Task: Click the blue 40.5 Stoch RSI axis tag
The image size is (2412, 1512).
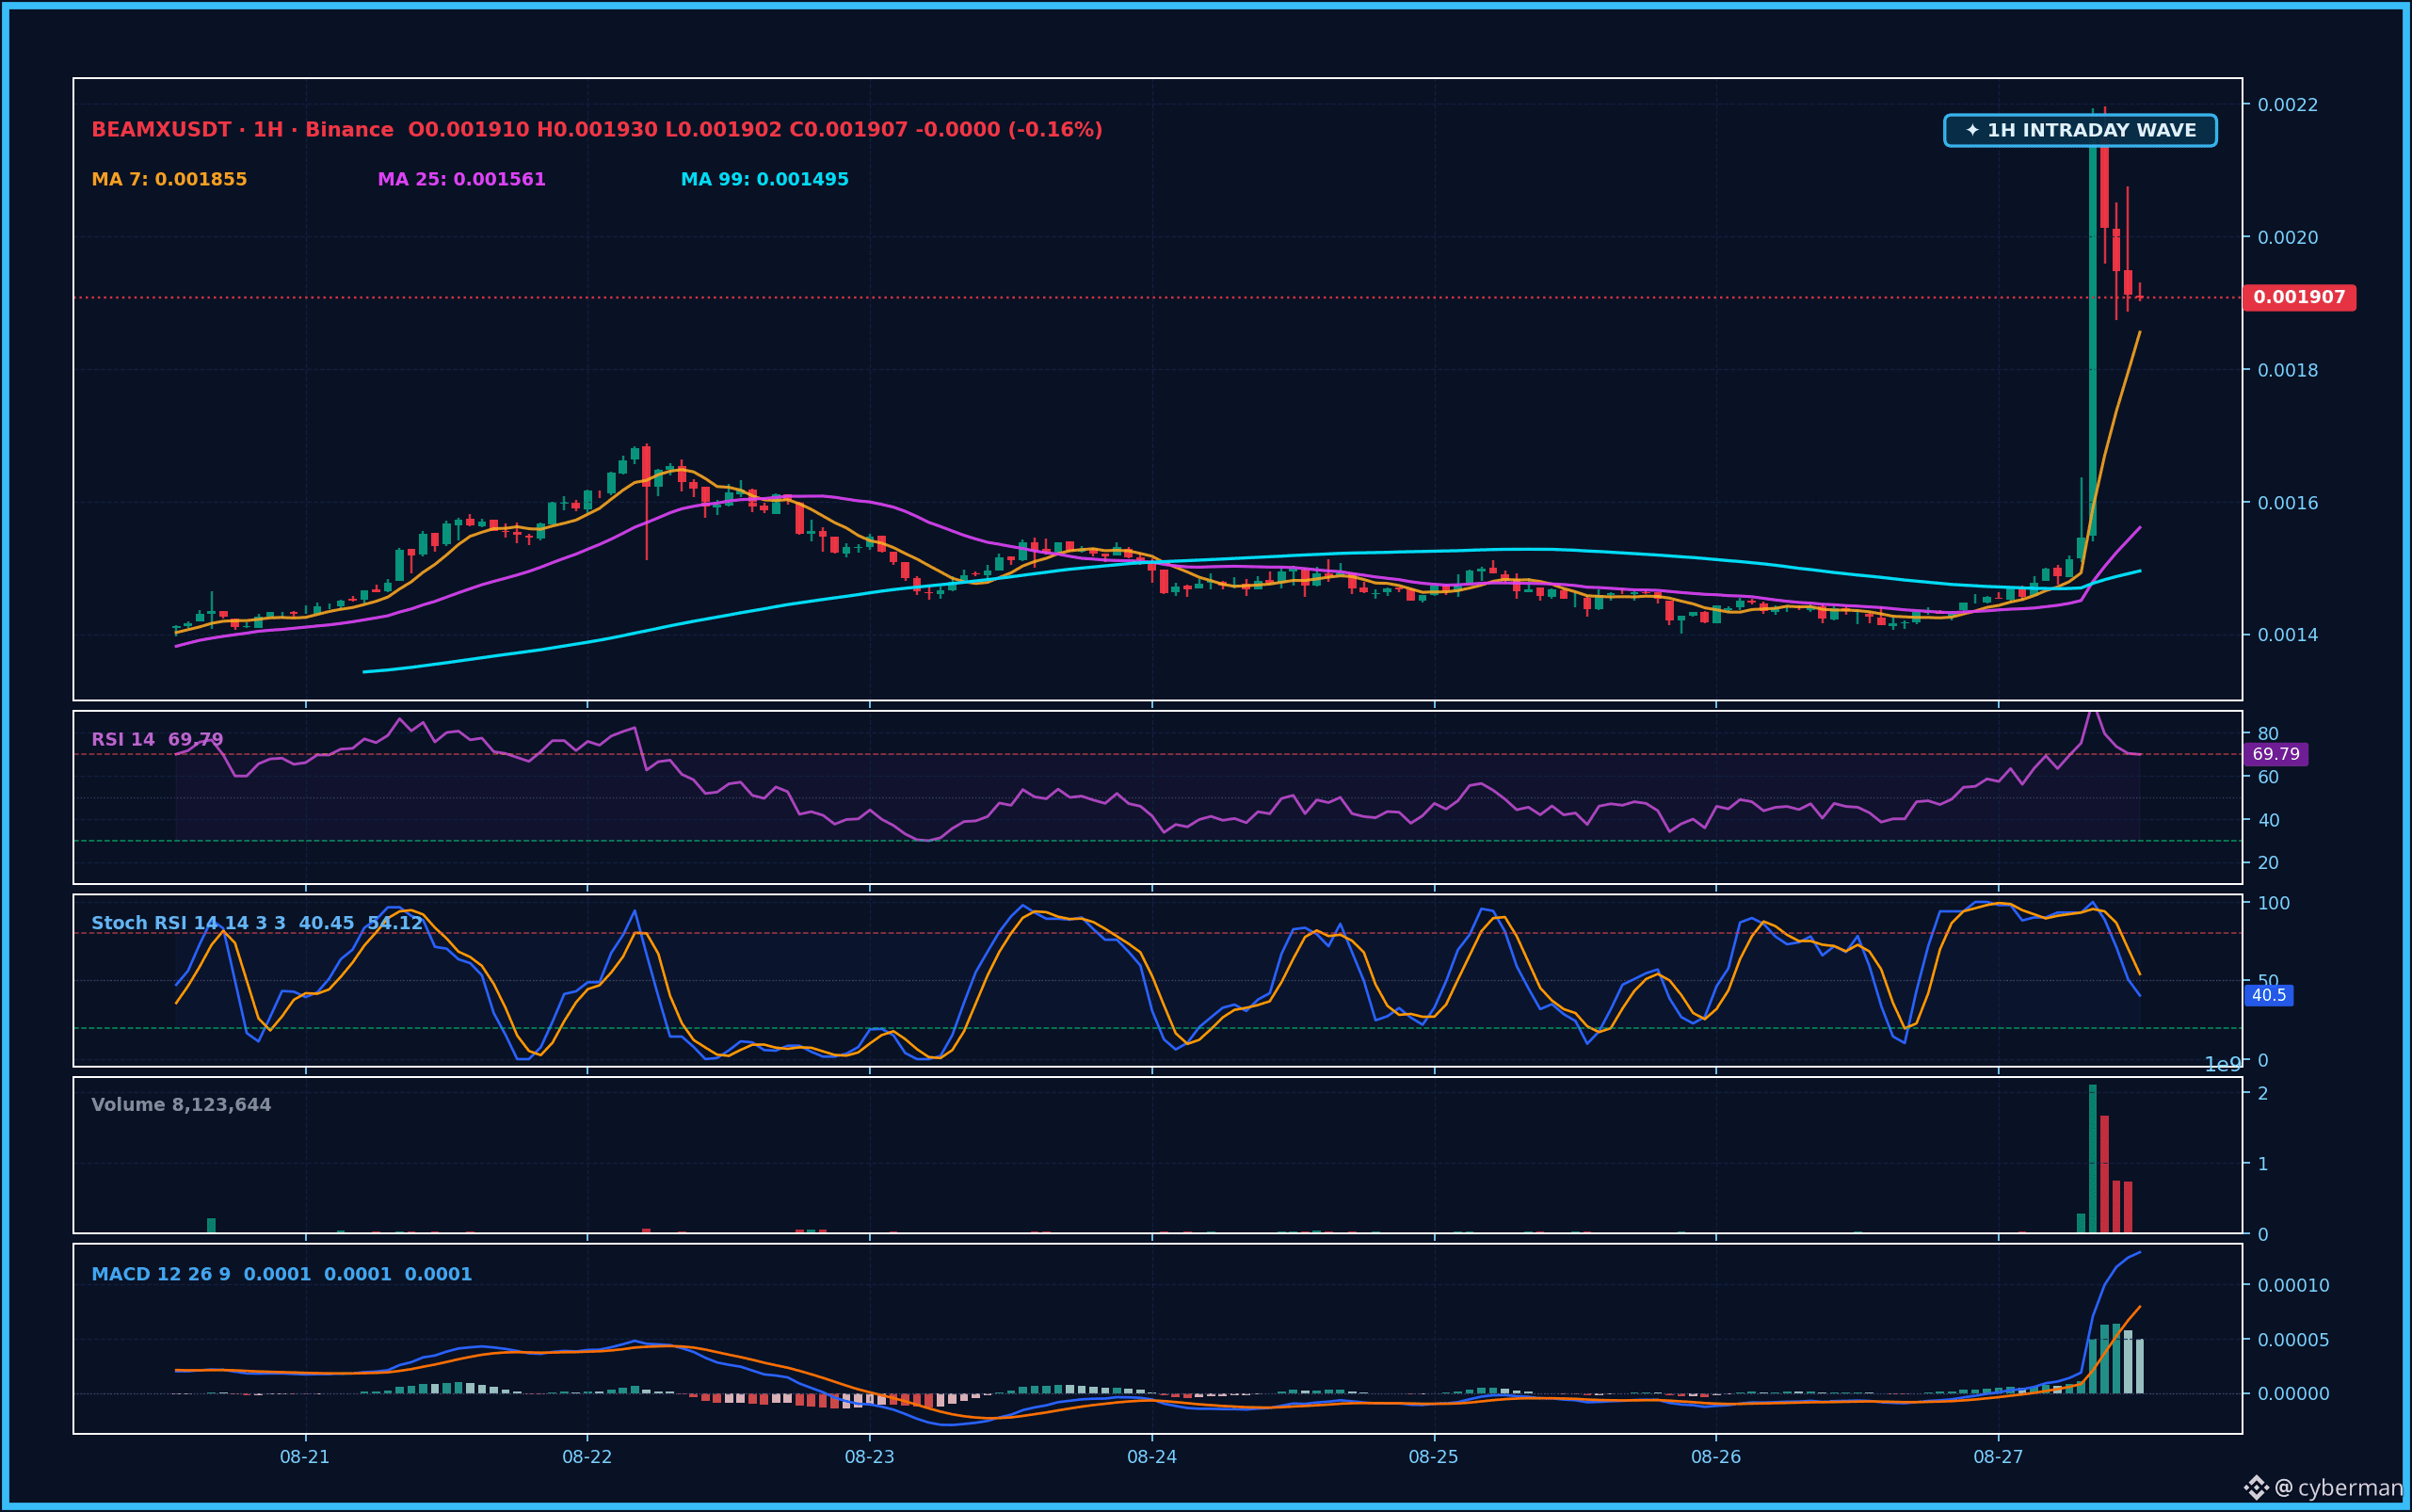Action: pos(2268,995)
